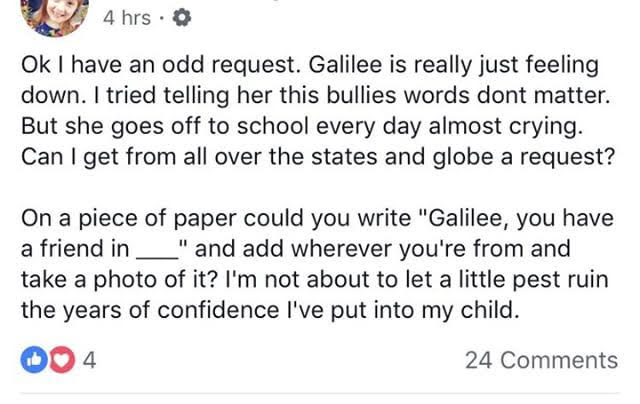Click the line 'the years of confidence'
This screenshot has width=640, height=404.
point(270,310)
